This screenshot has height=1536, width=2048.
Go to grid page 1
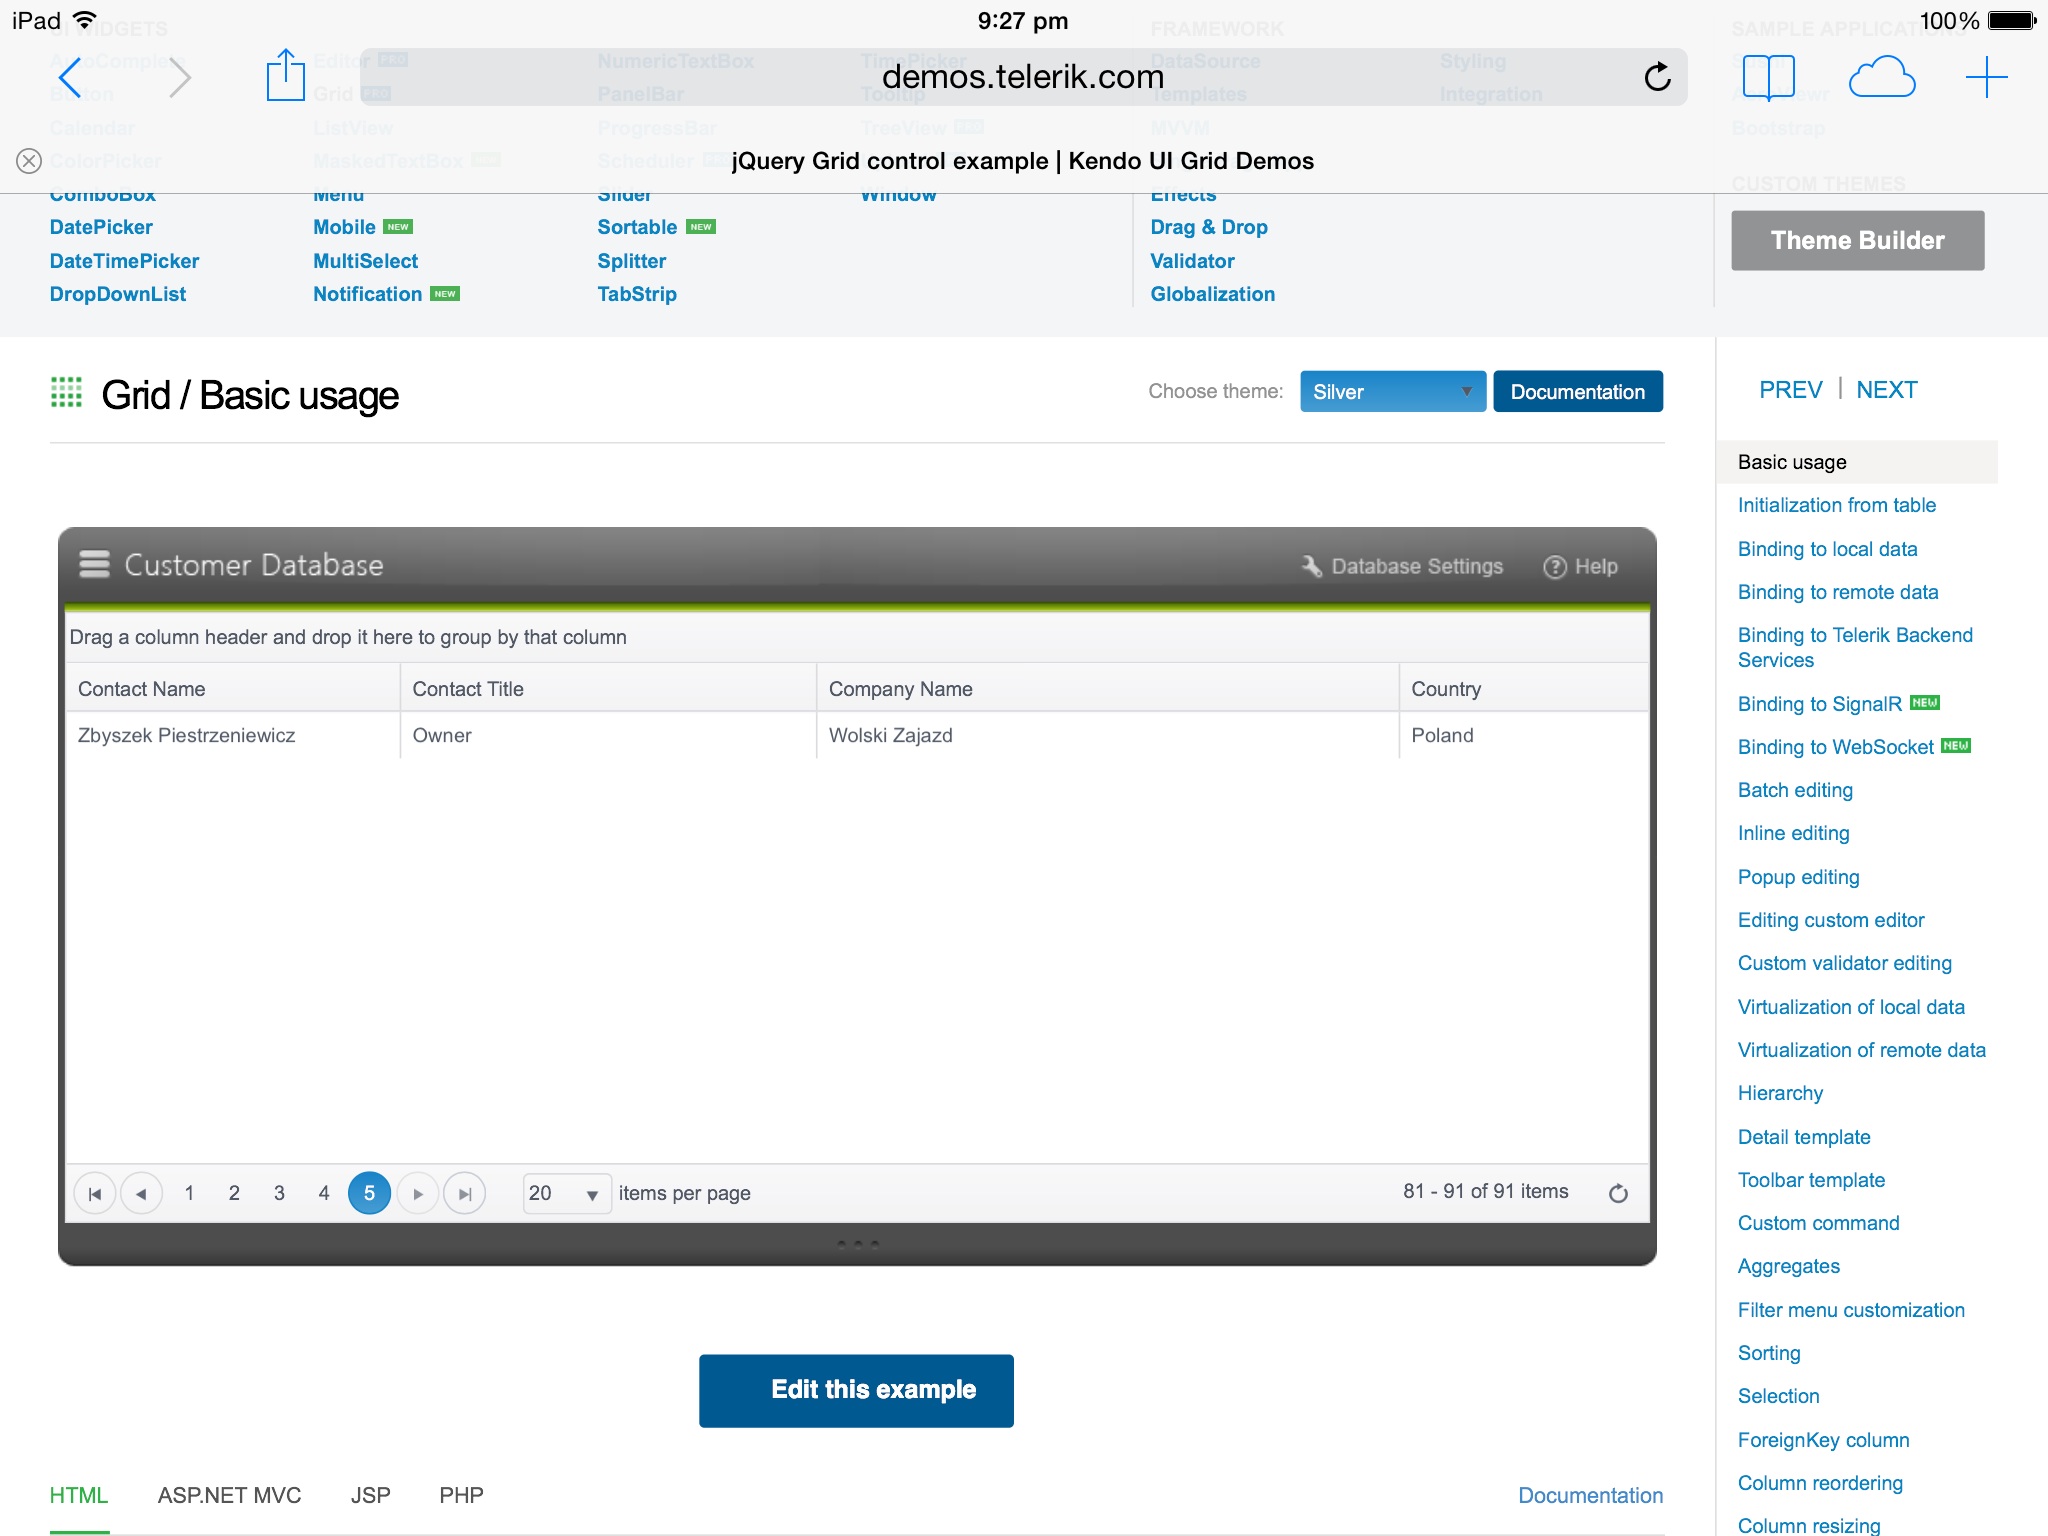click(189, 1193)
